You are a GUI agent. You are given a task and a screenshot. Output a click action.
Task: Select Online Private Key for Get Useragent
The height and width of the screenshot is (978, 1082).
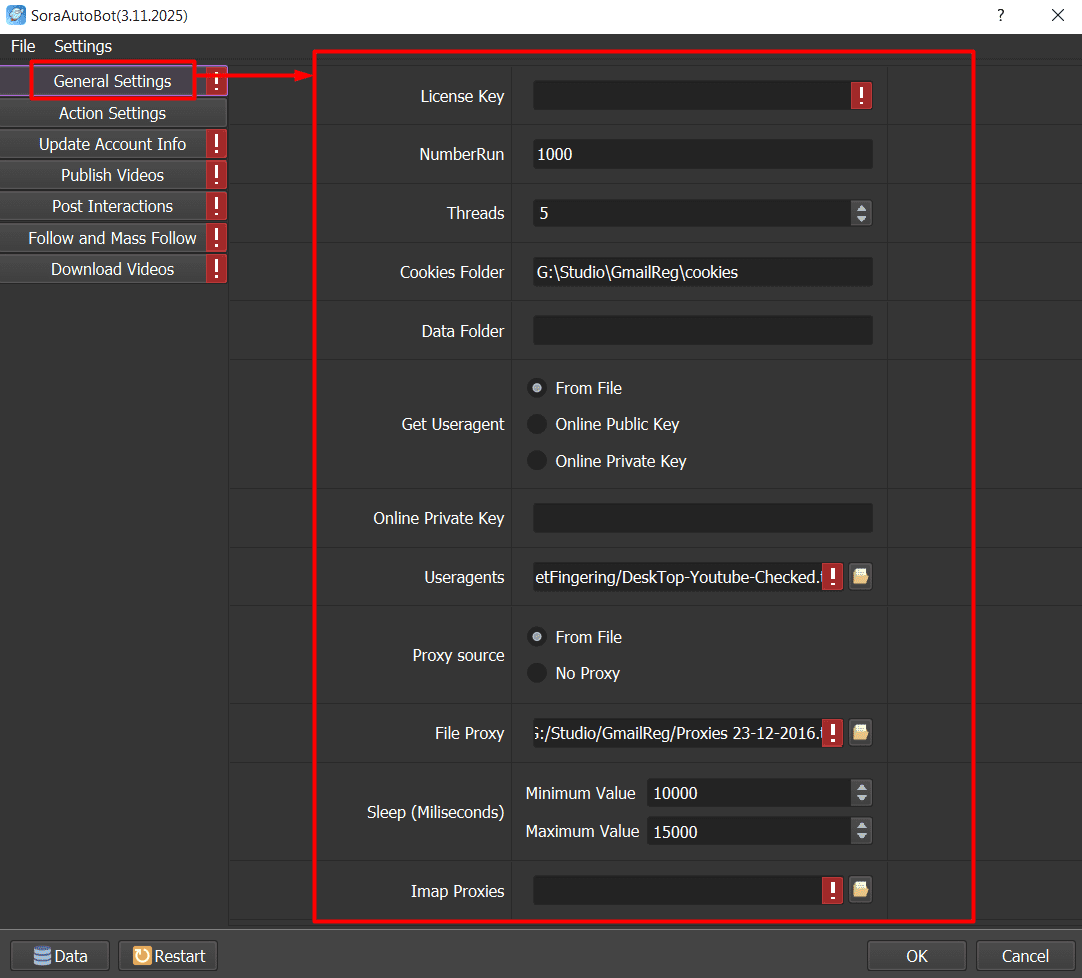(537, 461)
